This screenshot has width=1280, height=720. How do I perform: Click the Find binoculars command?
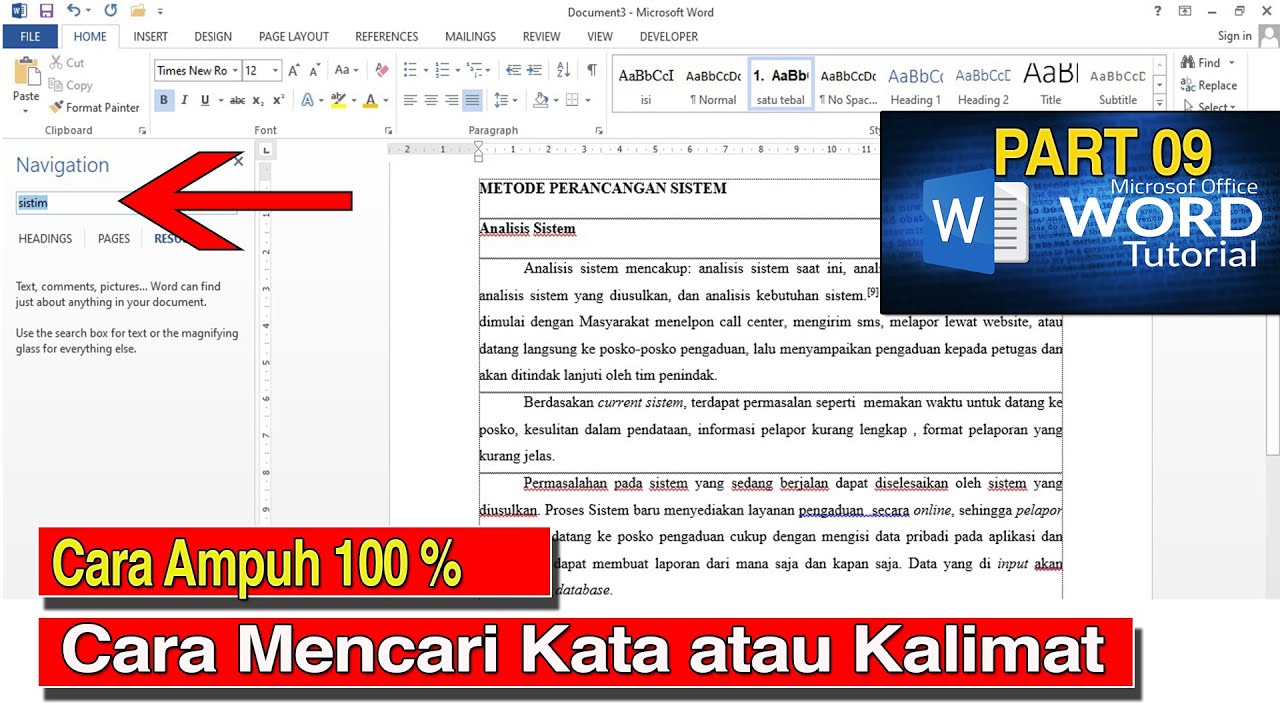(x=1199, y=62)
